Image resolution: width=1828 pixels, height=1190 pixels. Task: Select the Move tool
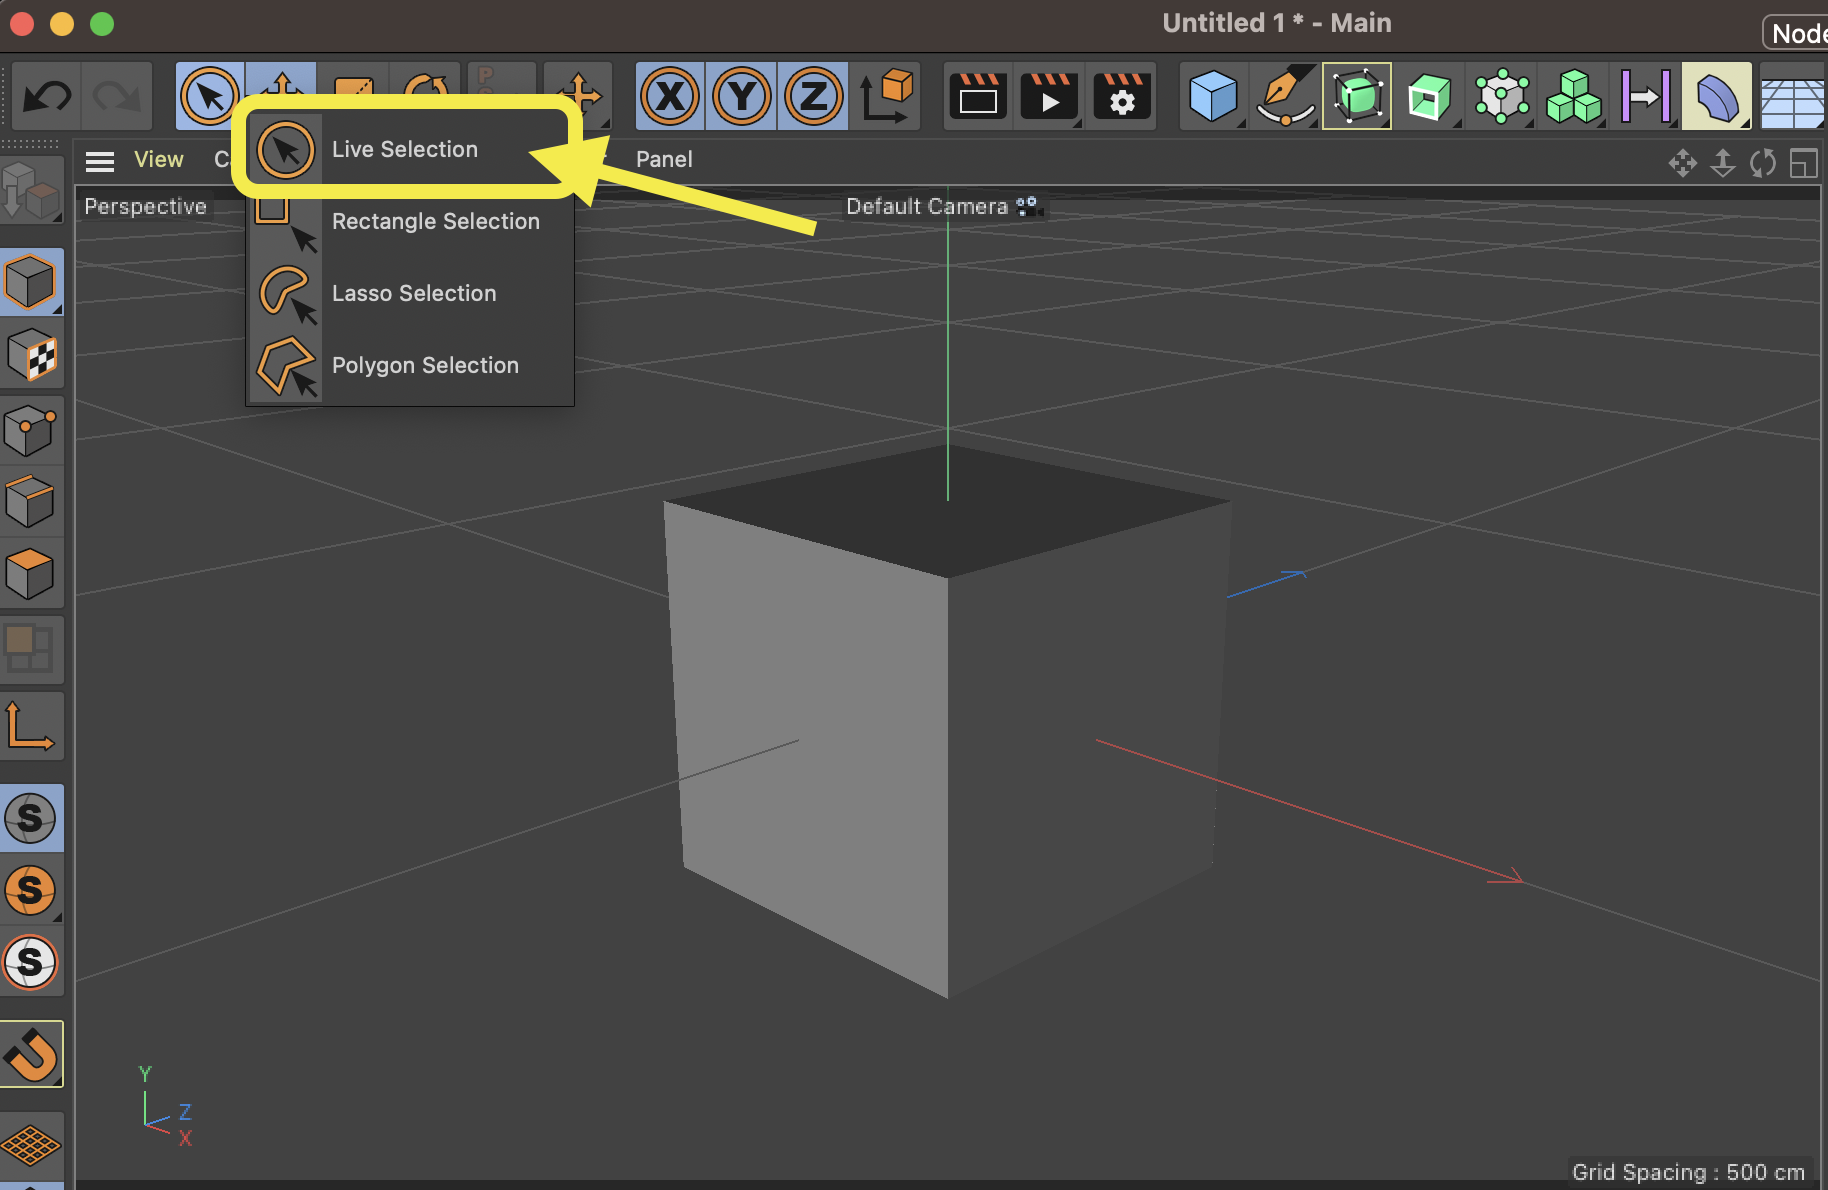coord(281,96)
